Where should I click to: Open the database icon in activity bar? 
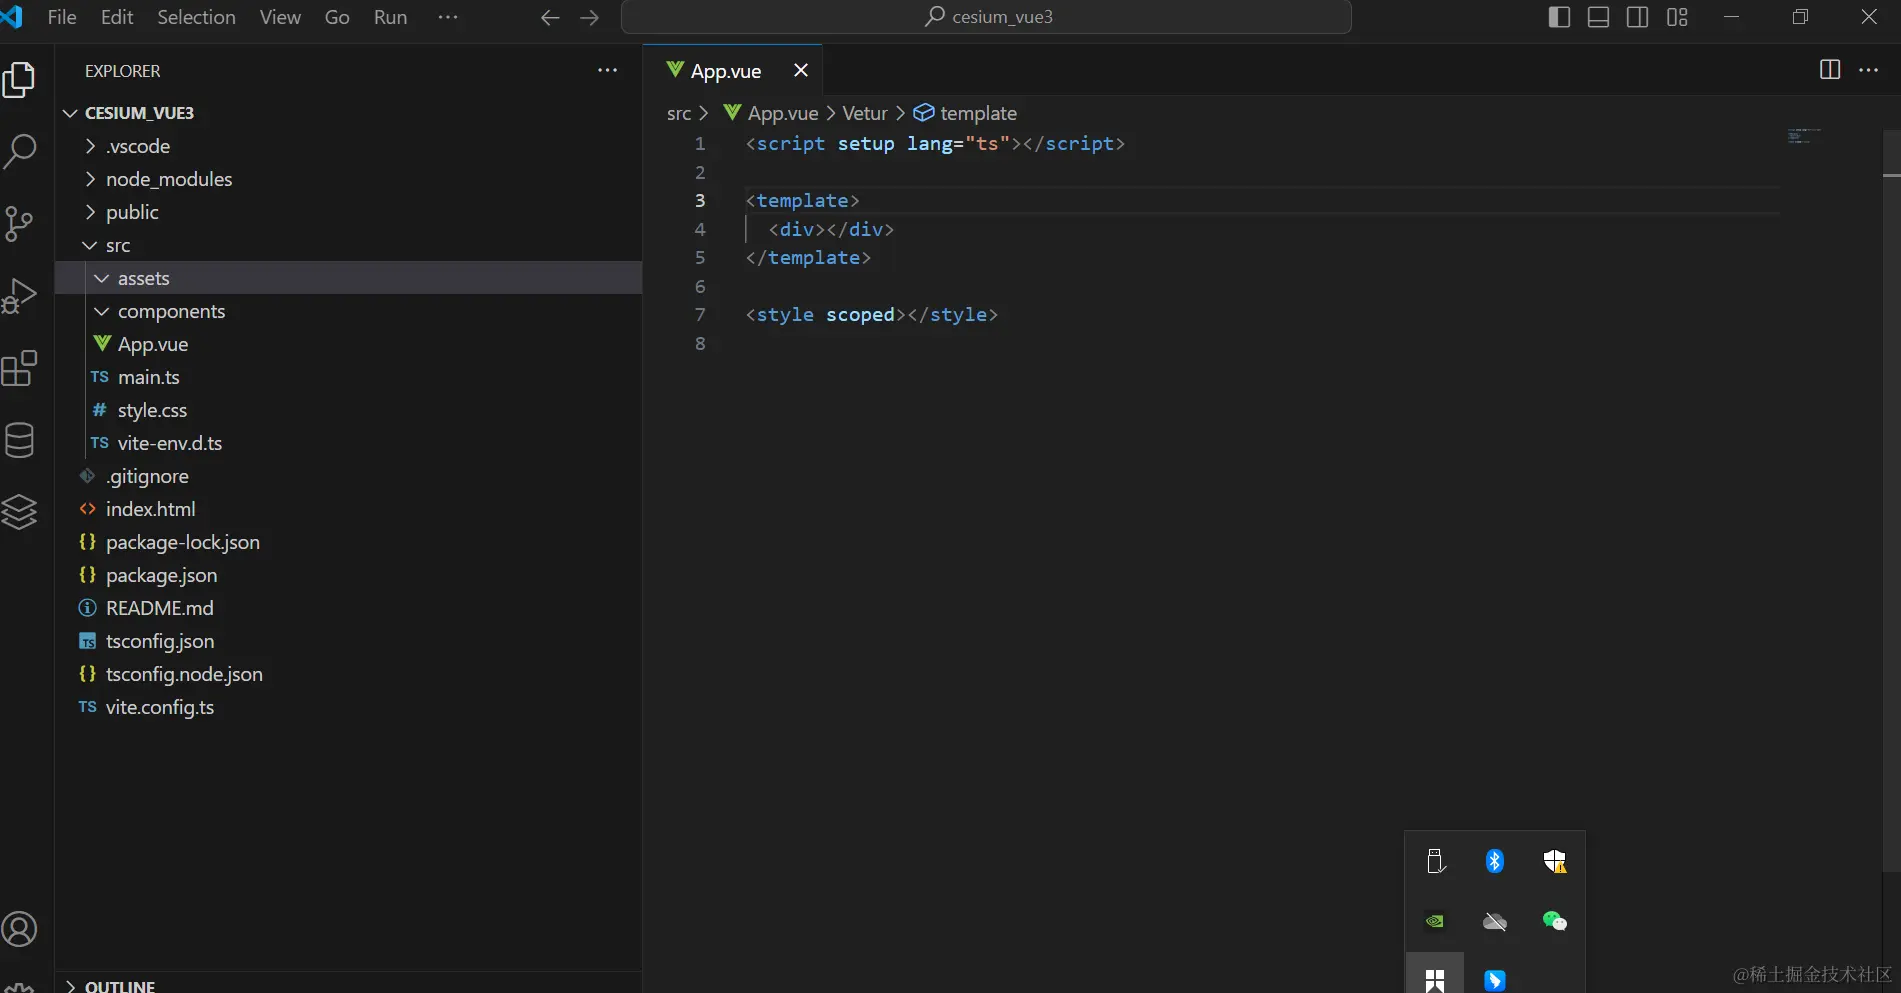(20, 440)
